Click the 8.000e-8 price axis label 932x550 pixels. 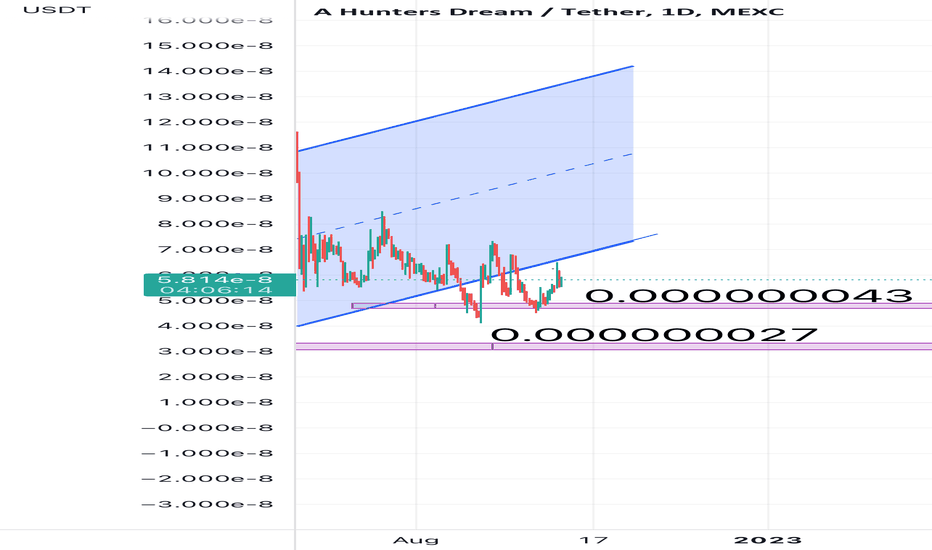(215, 224)
